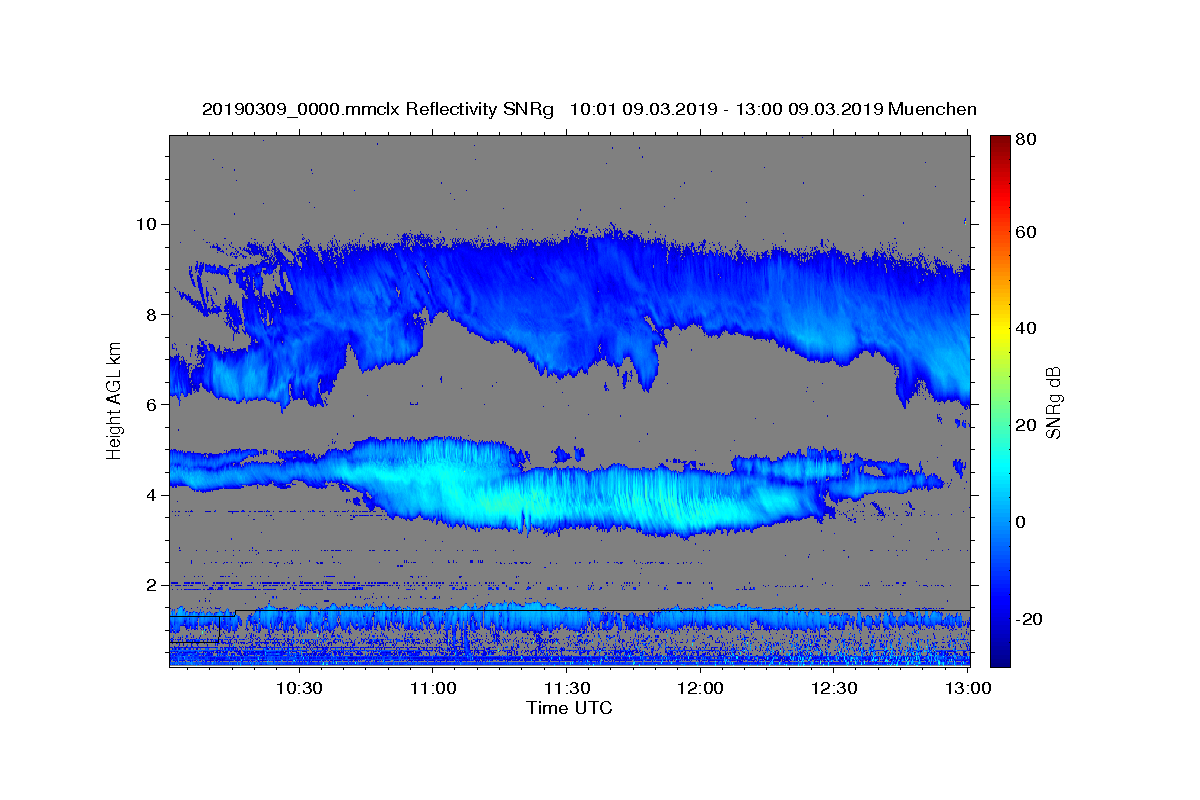Click the height tick label 6

(x=153, y=405)
